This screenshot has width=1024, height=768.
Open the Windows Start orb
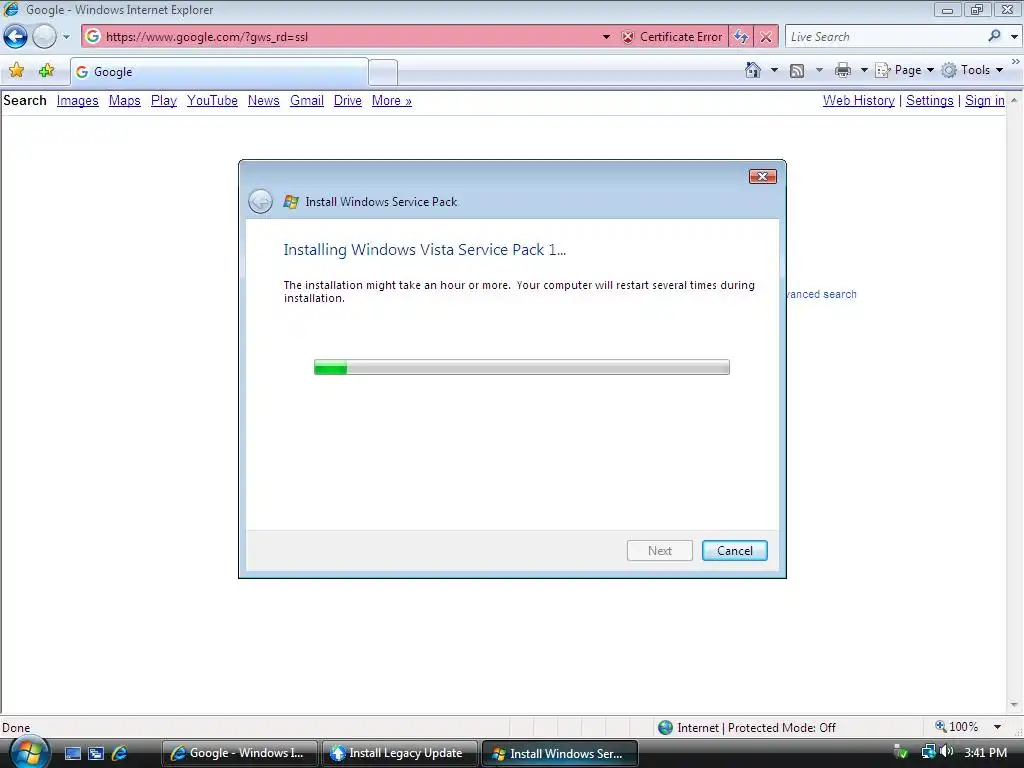pos(28,752)
